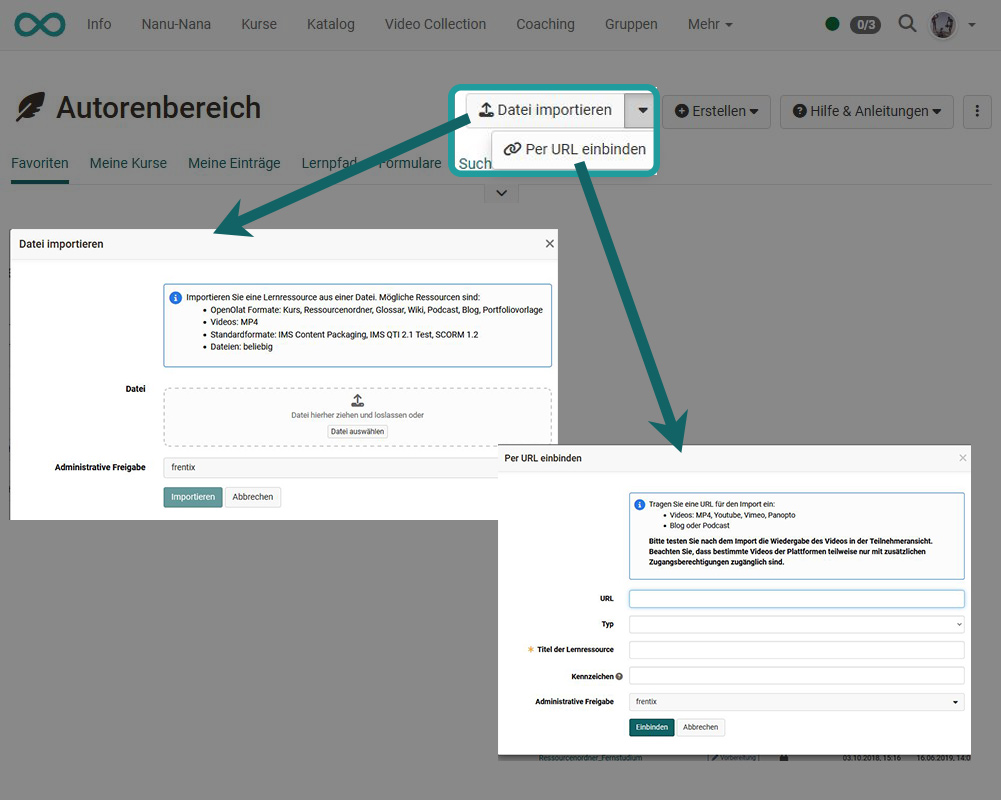Close the Per URL einbinden dialog
Screen dimensions: 1001x800
963,458
